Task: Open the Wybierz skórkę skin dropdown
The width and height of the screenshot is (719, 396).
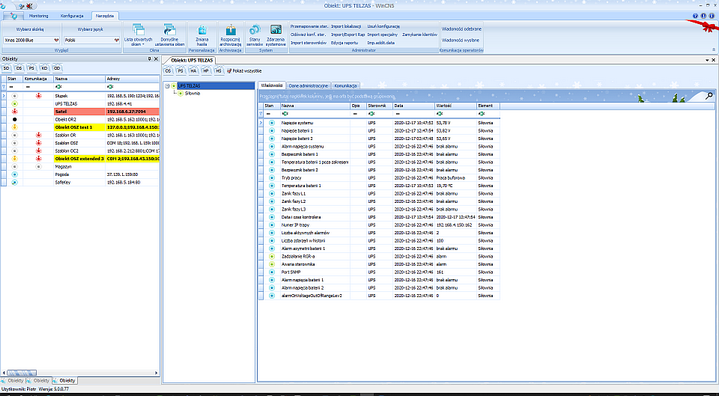Action: (x=57, y=40)
